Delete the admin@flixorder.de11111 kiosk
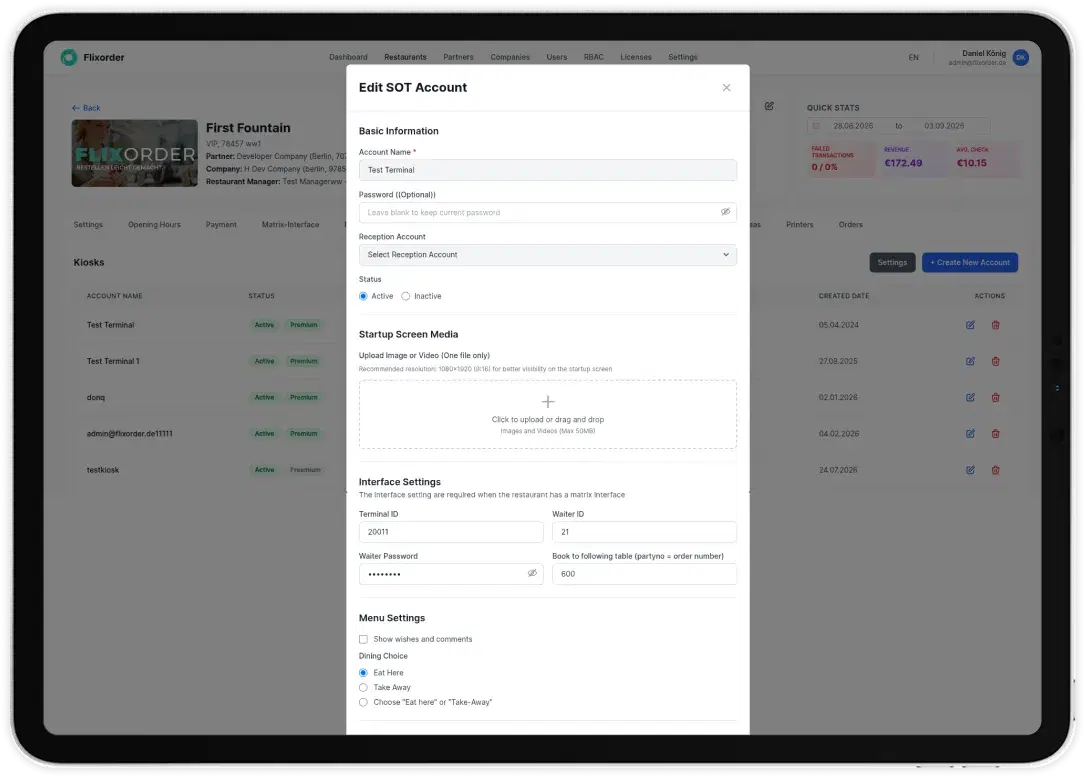 click(x=995, y=434)
